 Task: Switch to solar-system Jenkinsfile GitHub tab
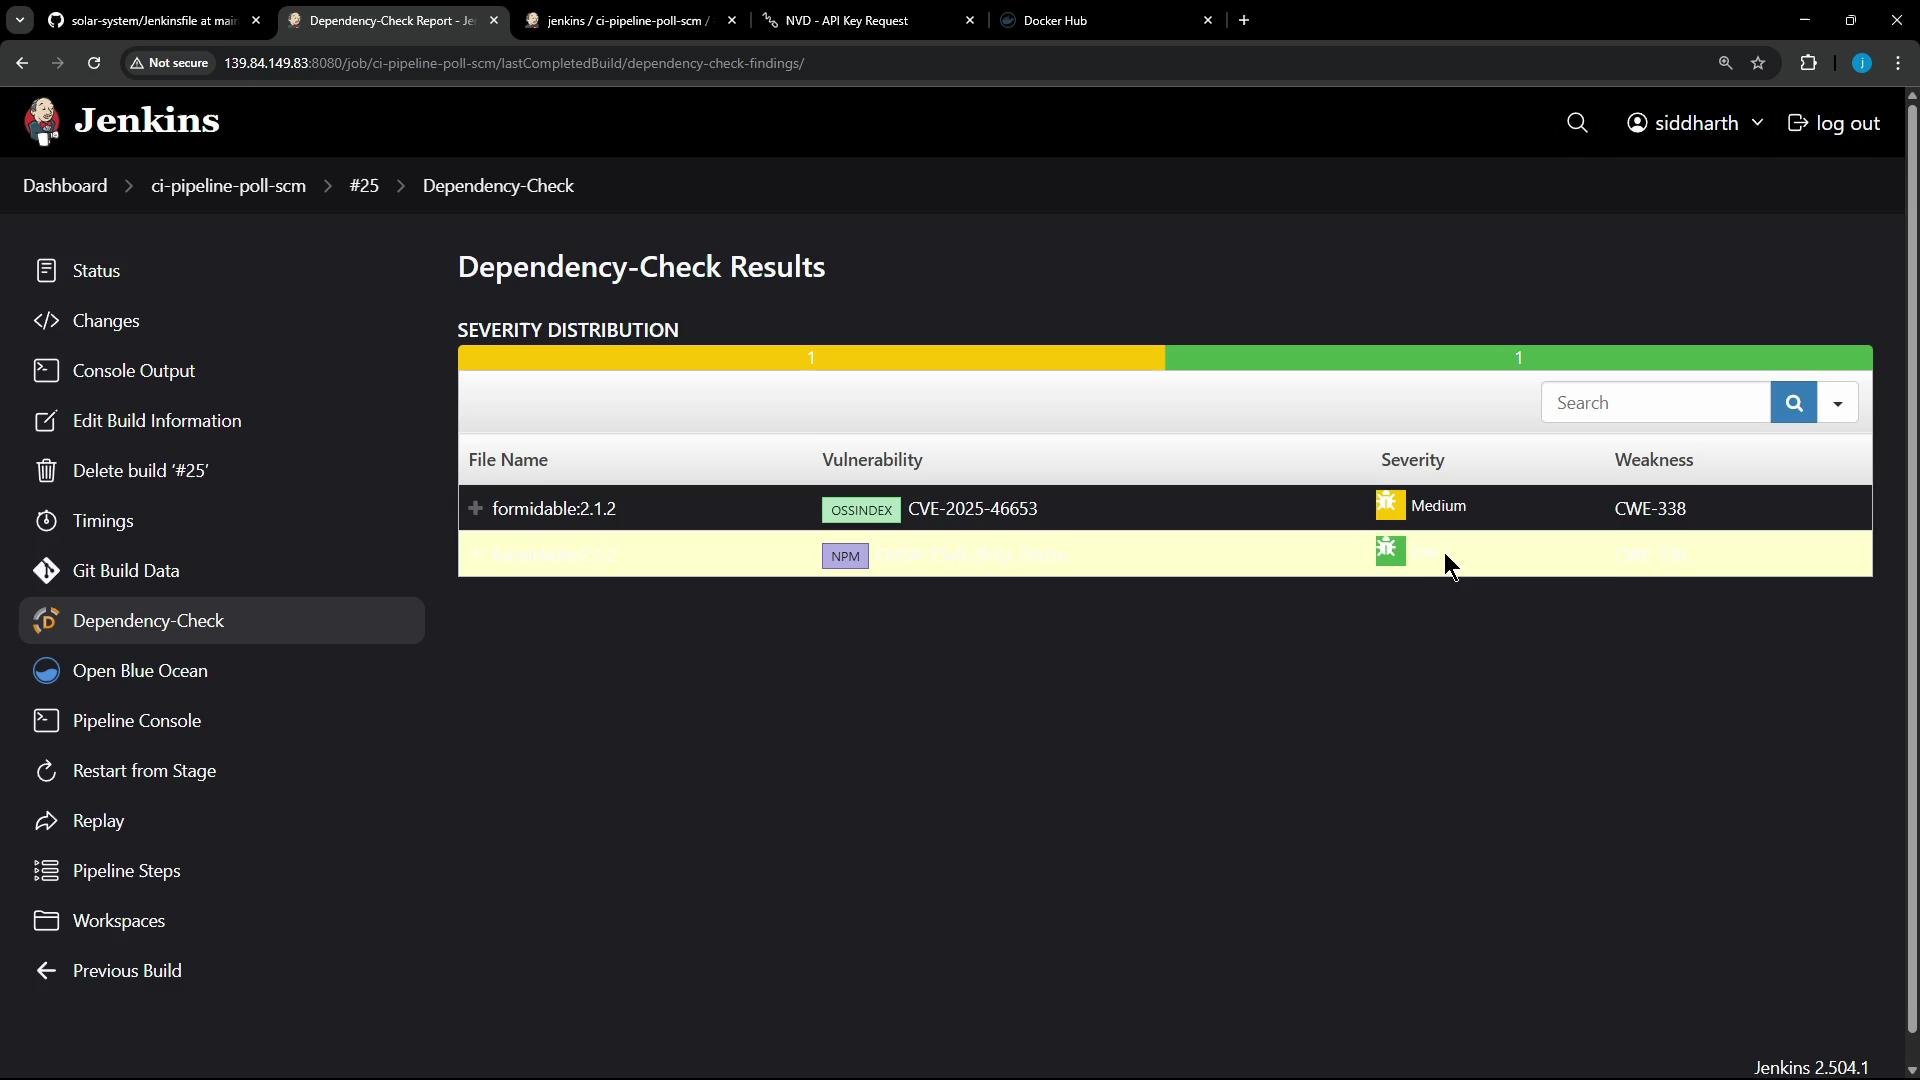coord(154,20)
